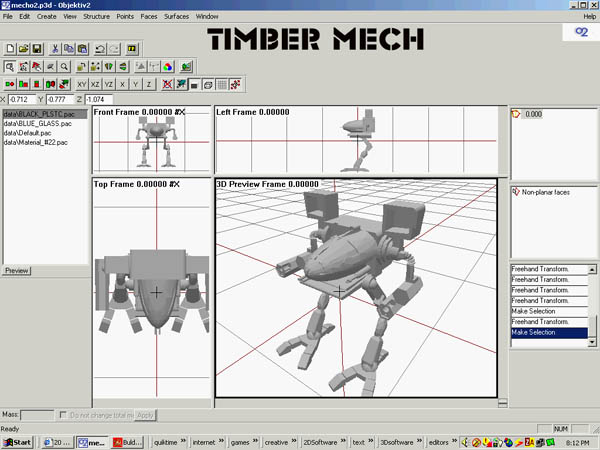Image resolution: width=600 pixels, height=450 pixels.
Task: Expand the editors quick launch toolbar chevron
Action: coord(454,441)
